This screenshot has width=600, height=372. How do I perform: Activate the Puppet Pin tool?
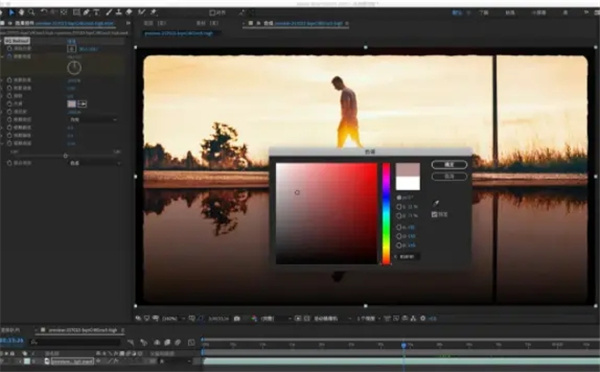point(153,12)
